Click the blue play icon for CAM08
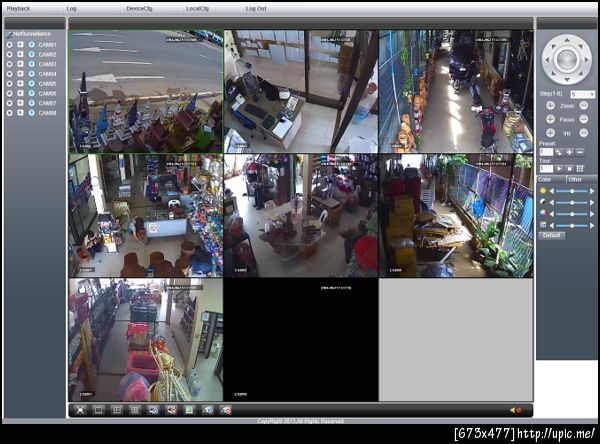Viewport: 600px width, 444px height. click(31, 113)
